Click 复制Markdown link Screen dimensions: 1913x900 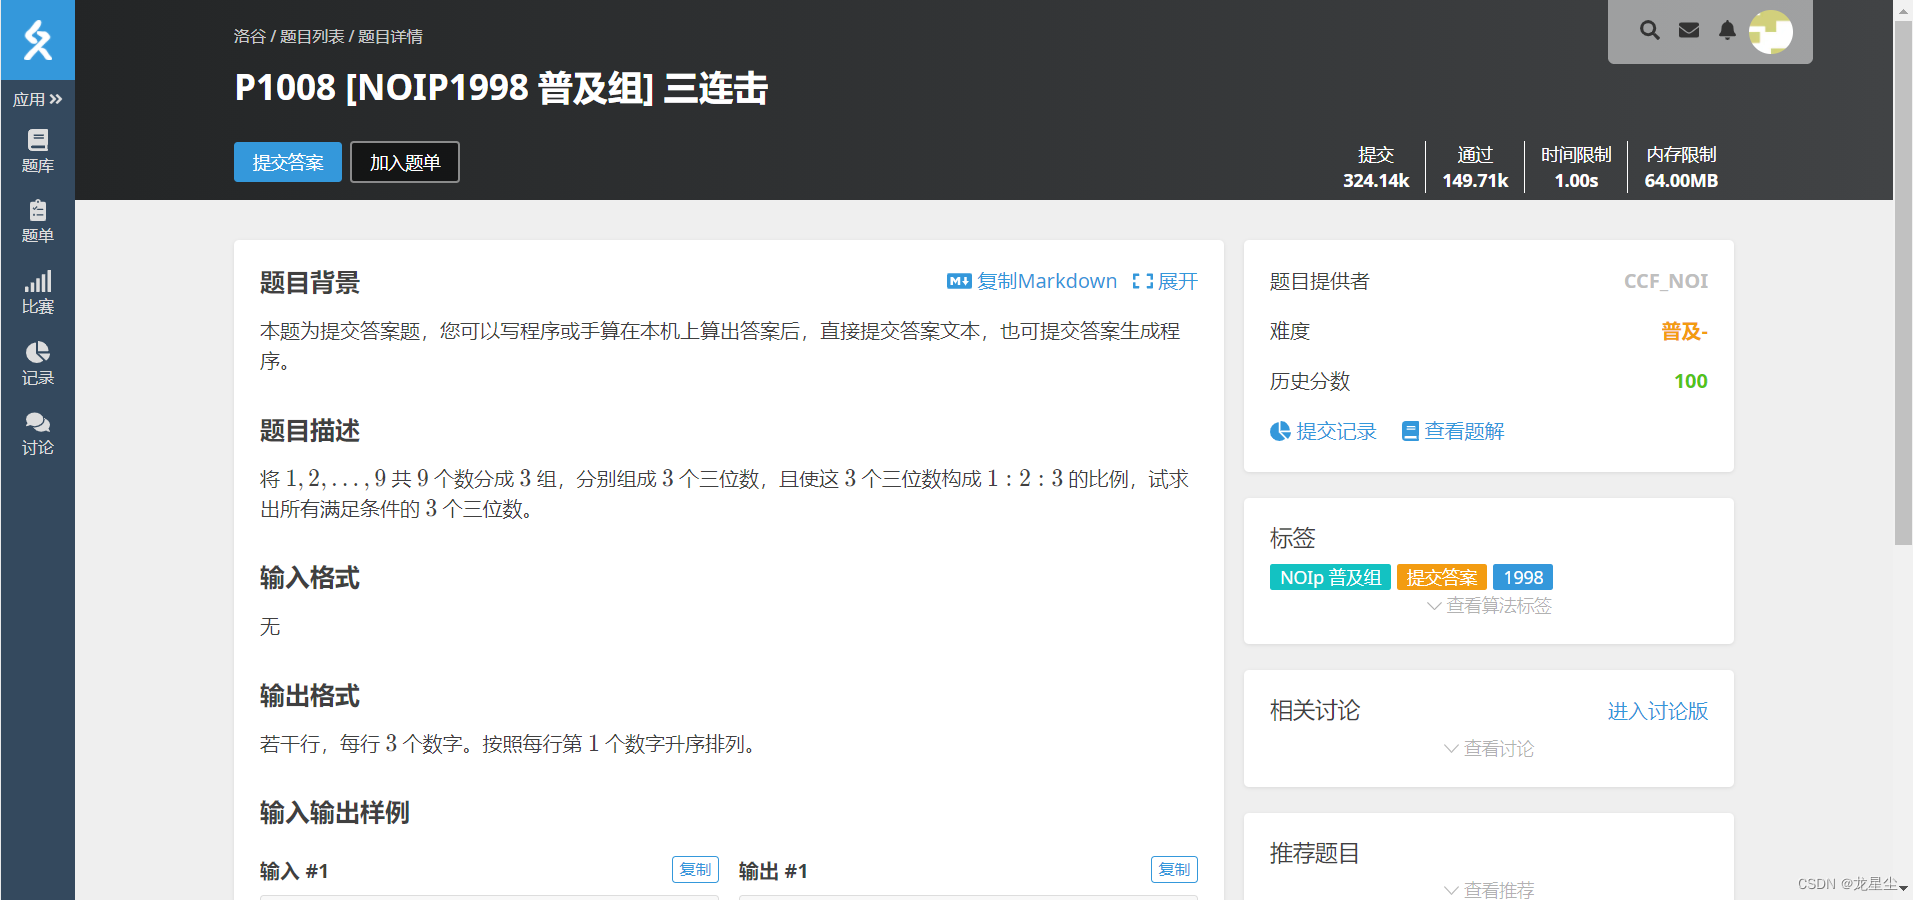[1047, 281]
